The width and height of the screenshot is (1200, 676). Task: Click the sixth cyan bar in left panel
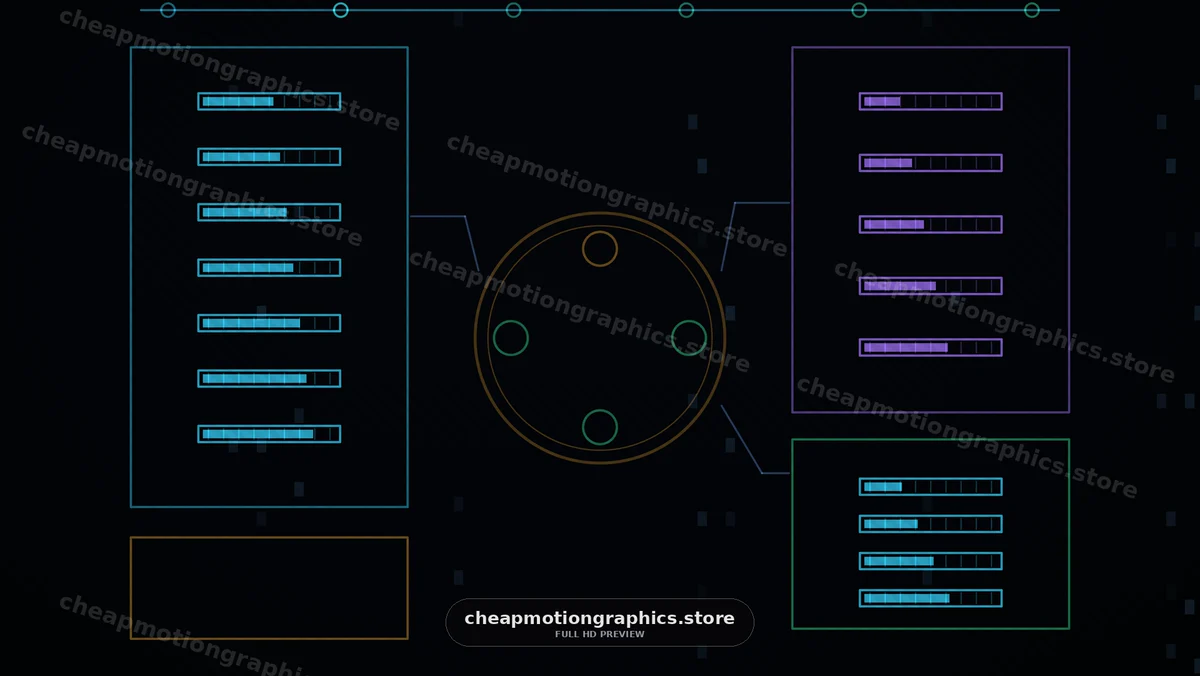(269, 379)
